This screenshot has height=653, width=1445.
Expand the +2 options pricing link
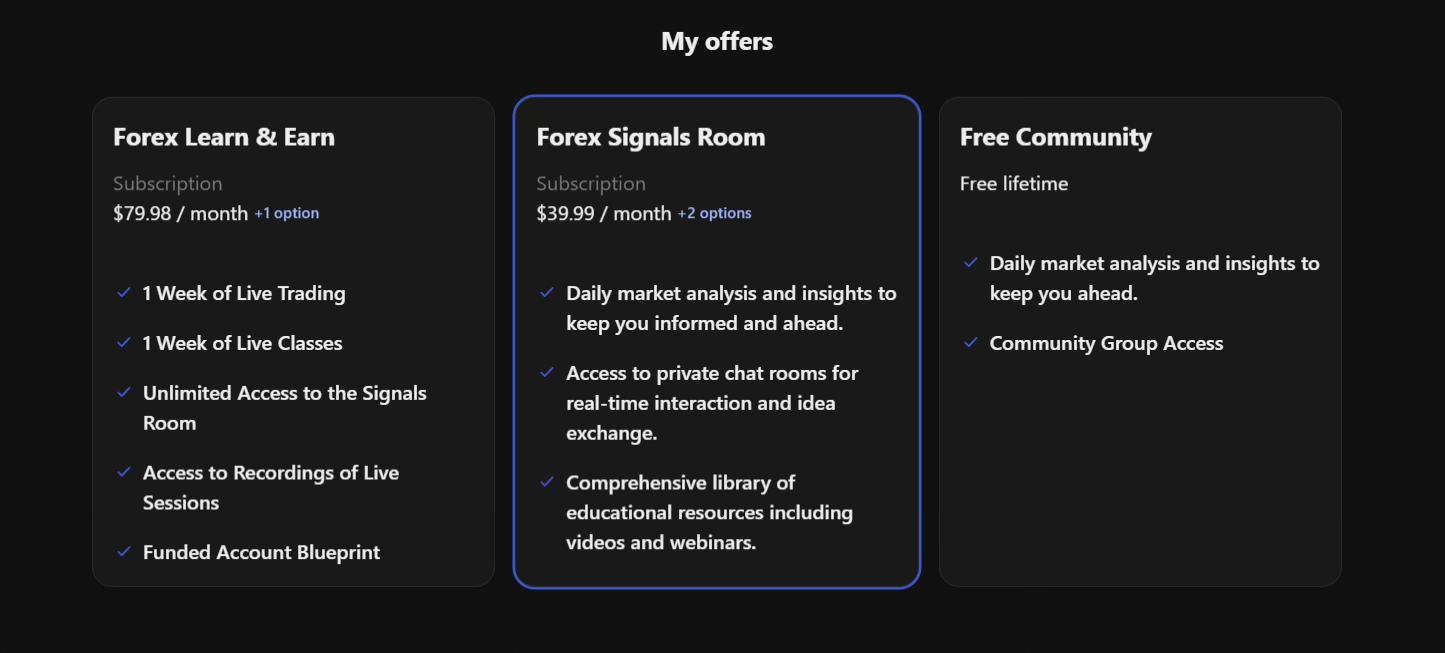point(714,213)
